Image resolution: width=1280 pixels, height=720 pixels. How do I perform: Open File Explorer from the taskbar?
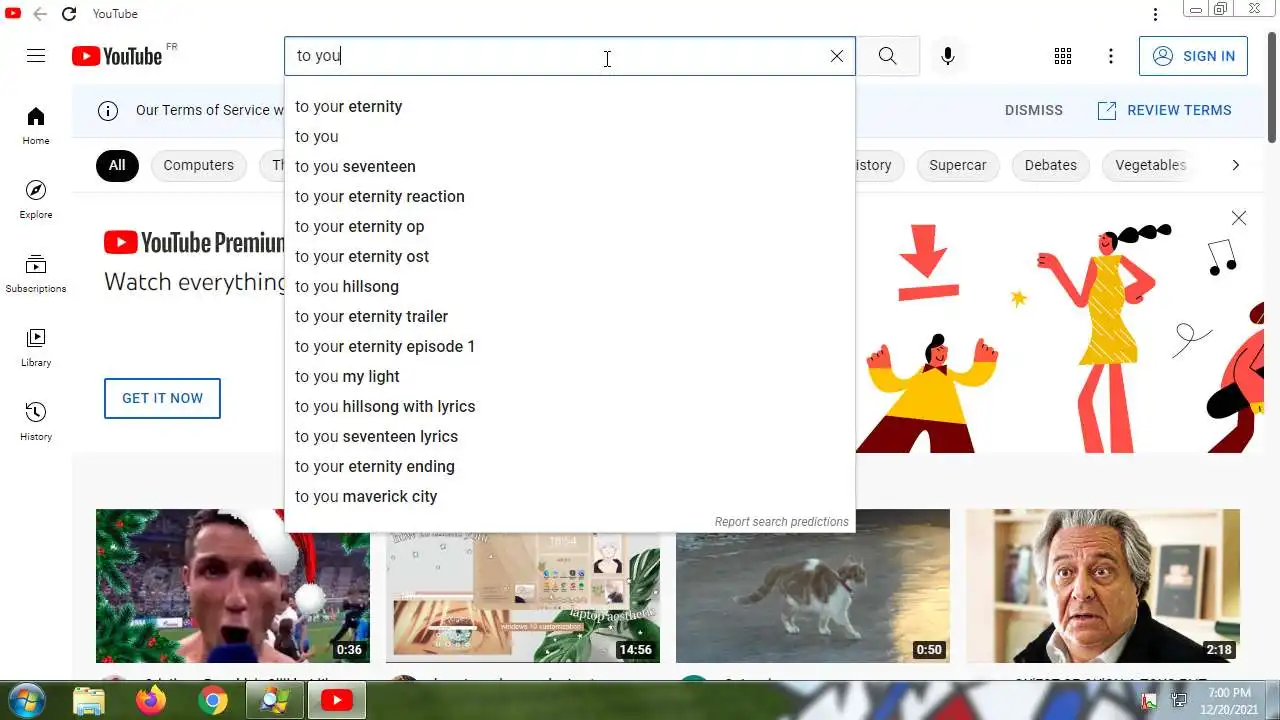[89, 701]
